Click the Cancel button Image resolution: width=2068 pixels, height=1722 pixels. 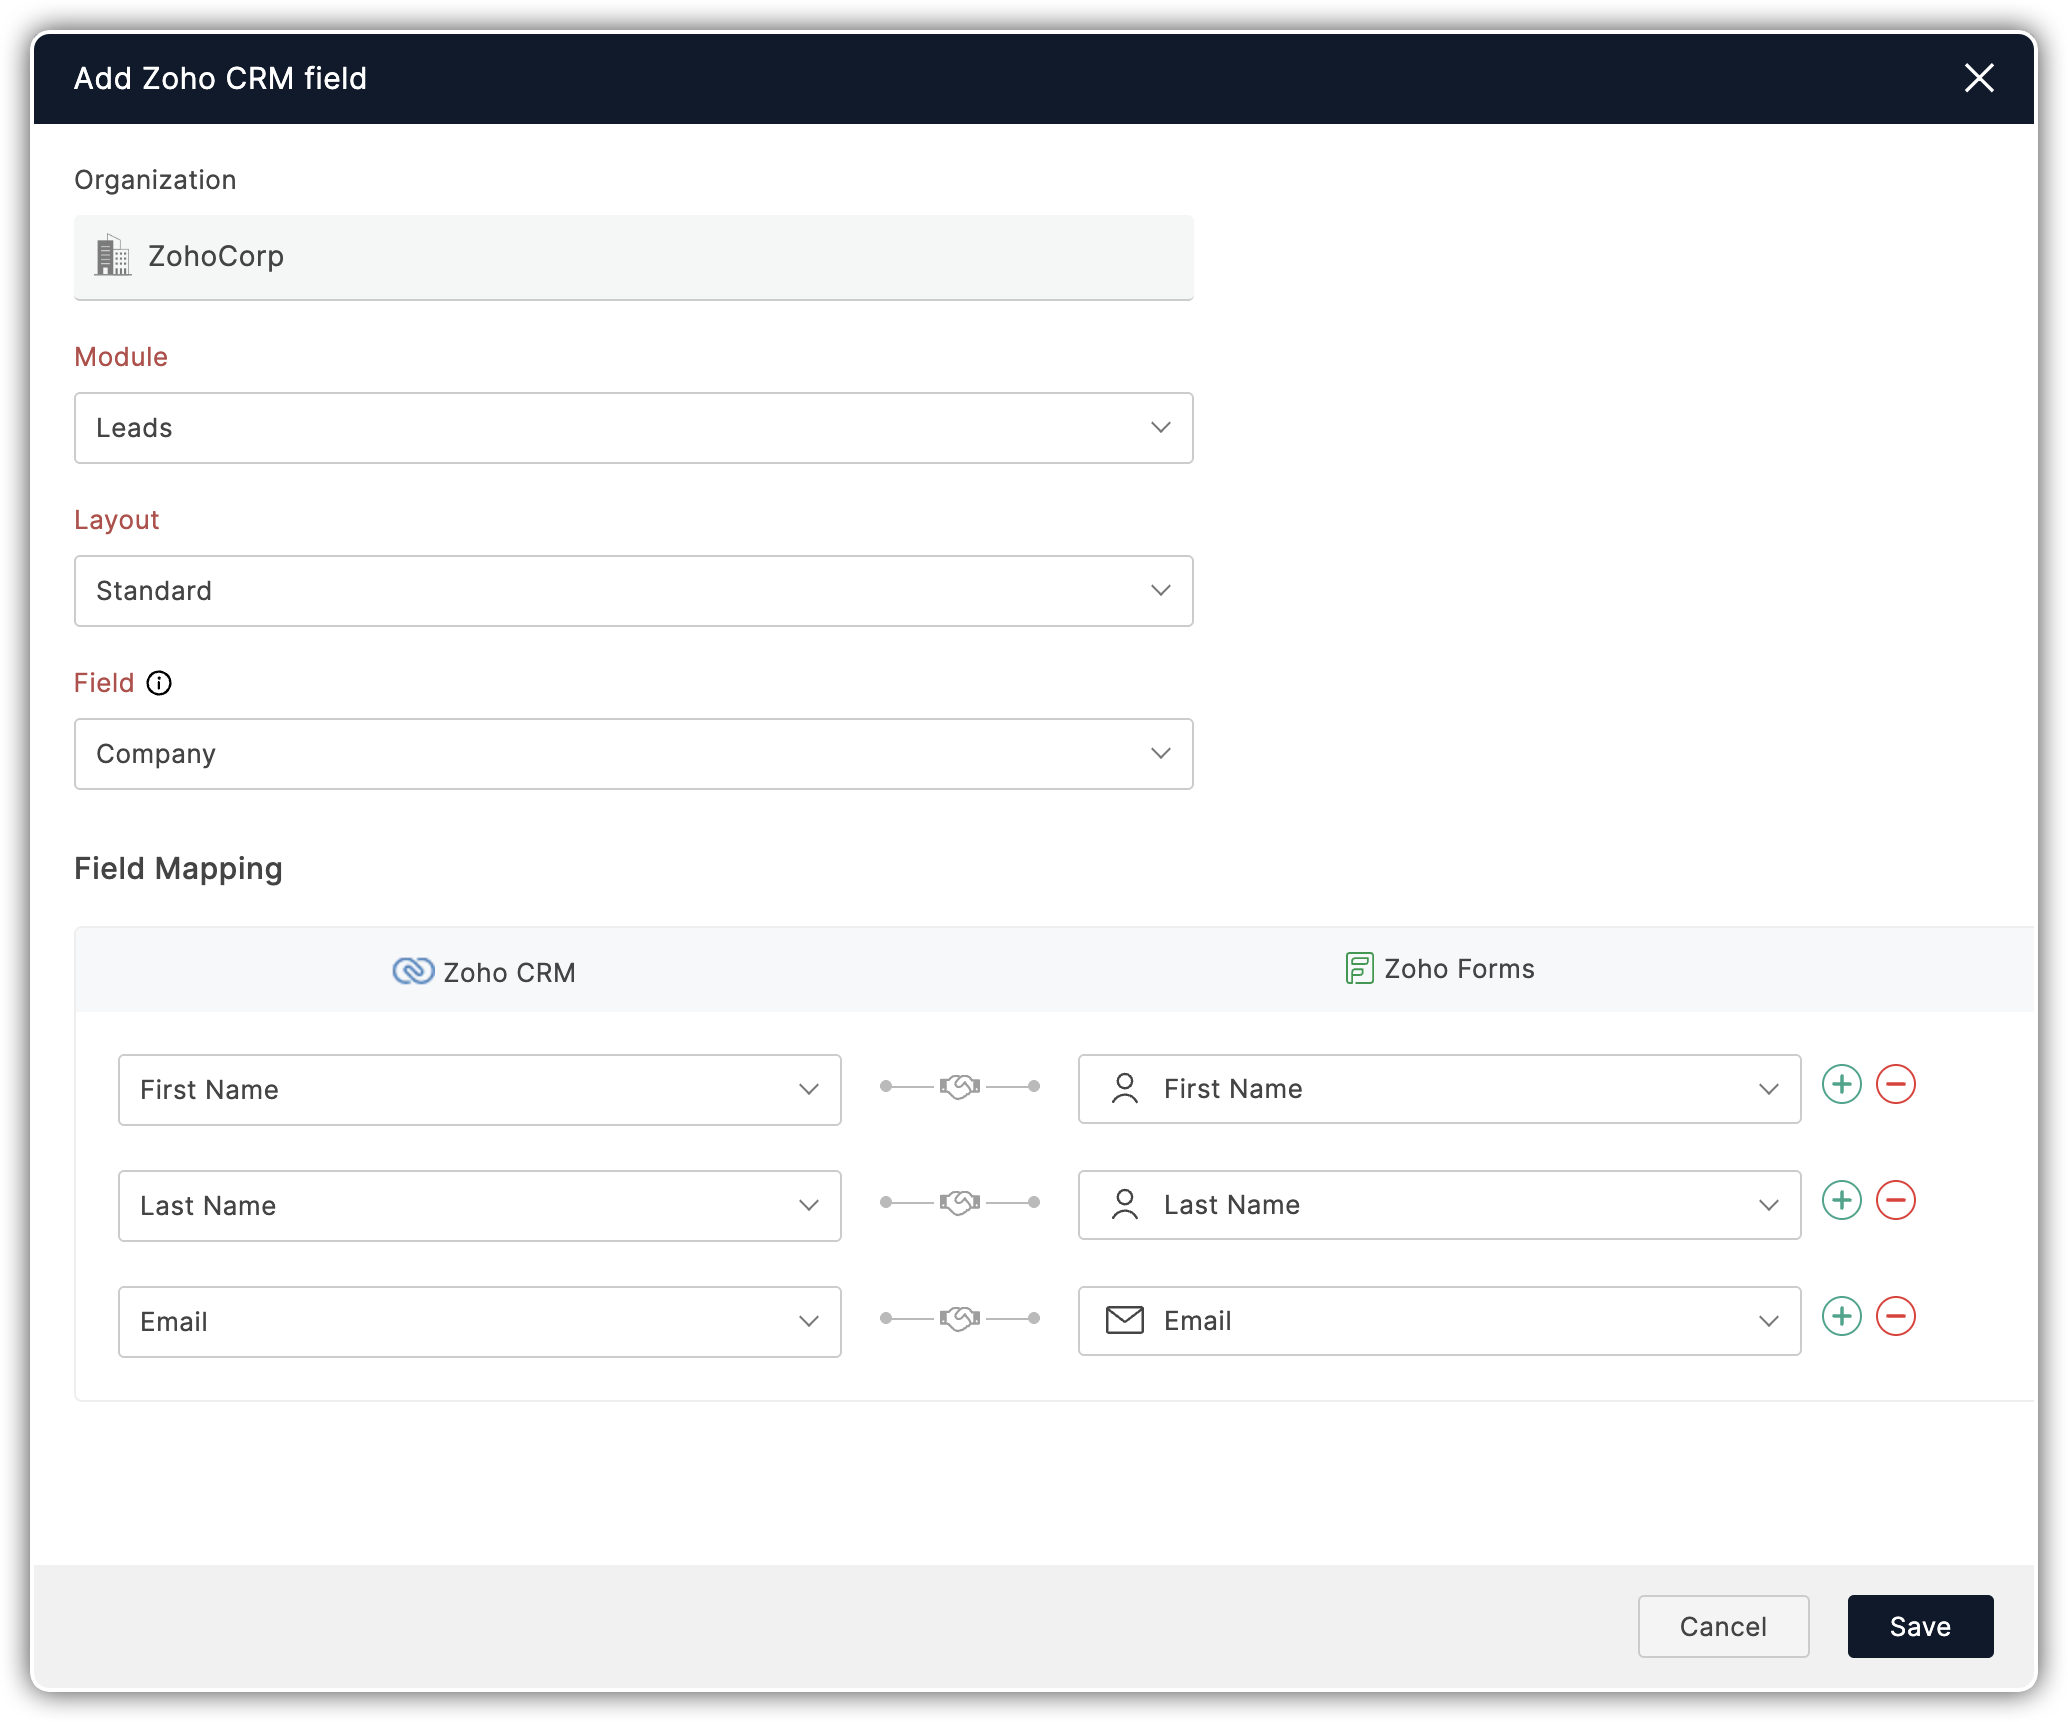1722,1626
